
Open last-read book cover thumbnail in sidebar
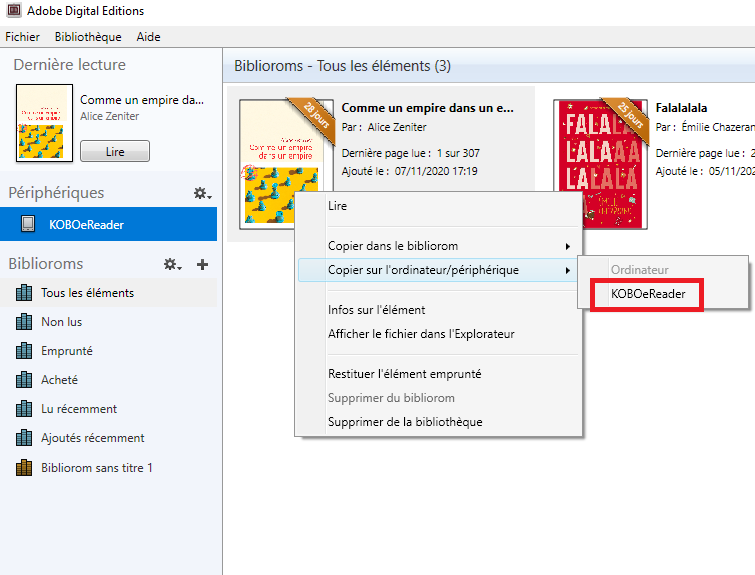click(x=44, y=123)
